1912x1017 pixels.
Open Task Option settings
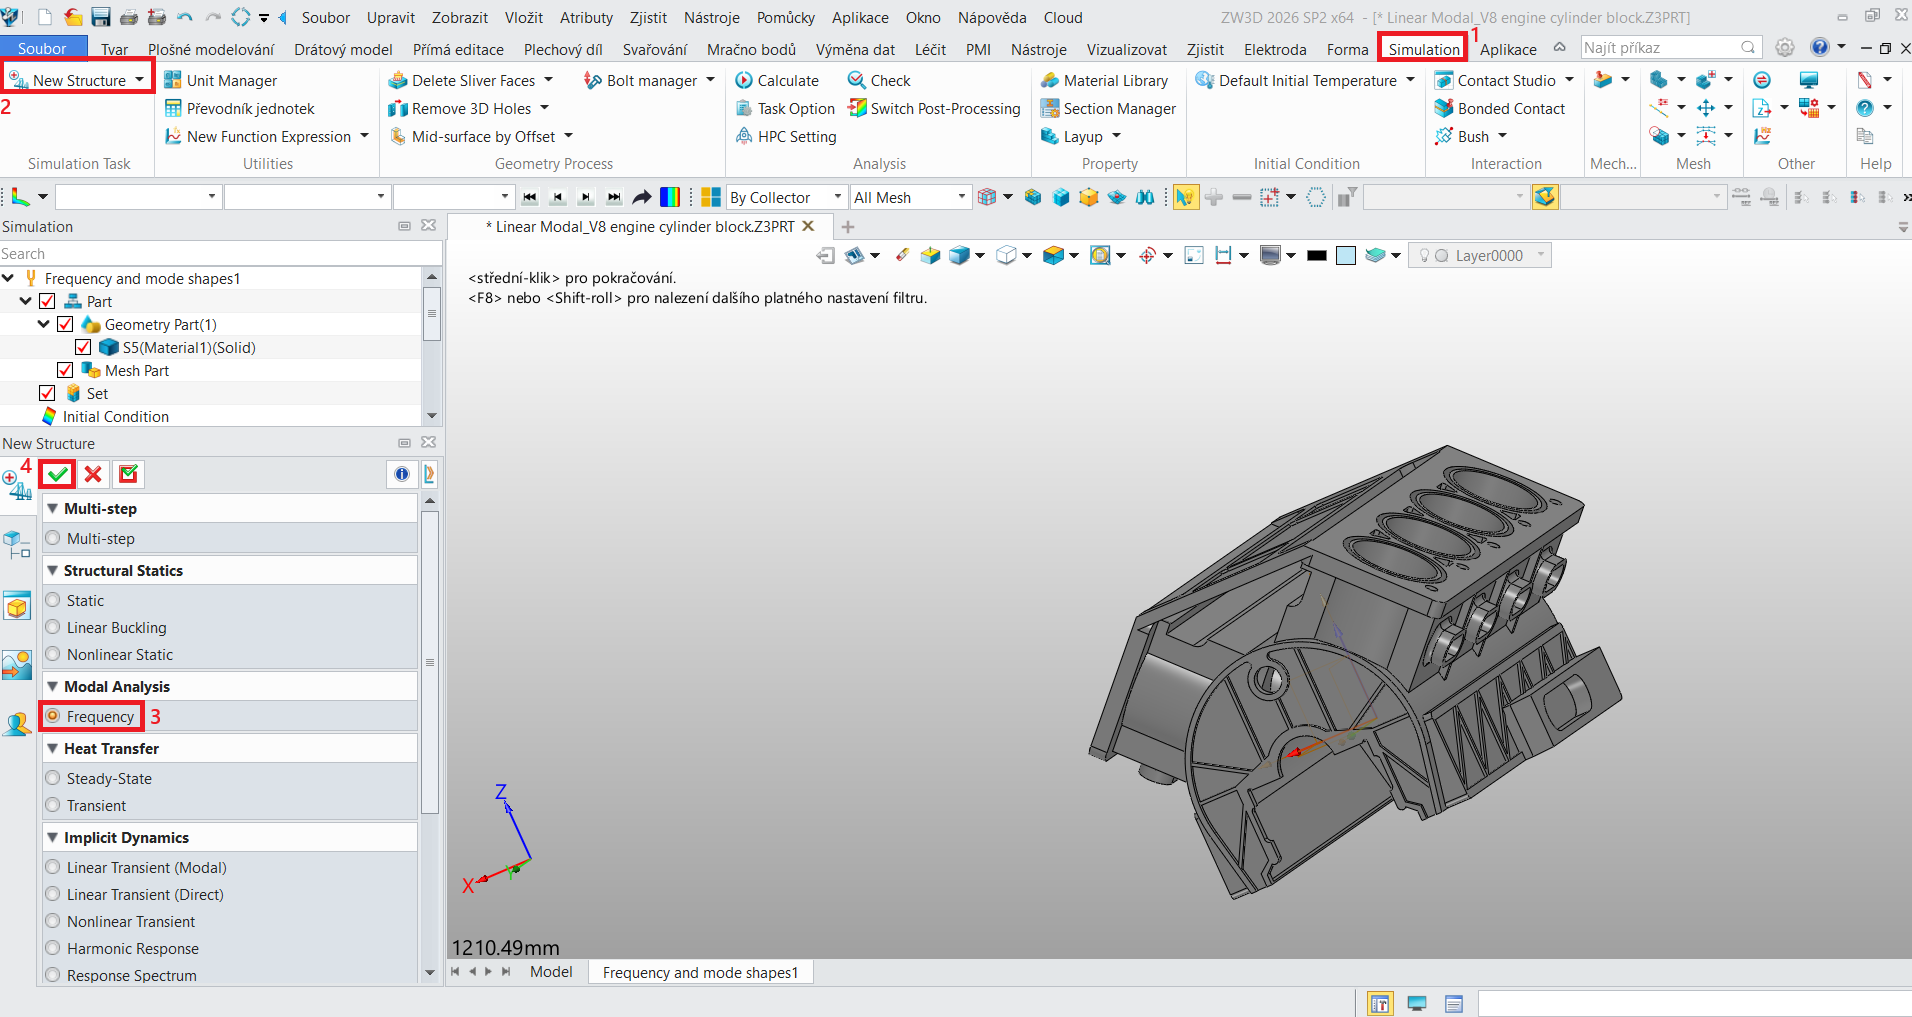(x=785, y=108)
